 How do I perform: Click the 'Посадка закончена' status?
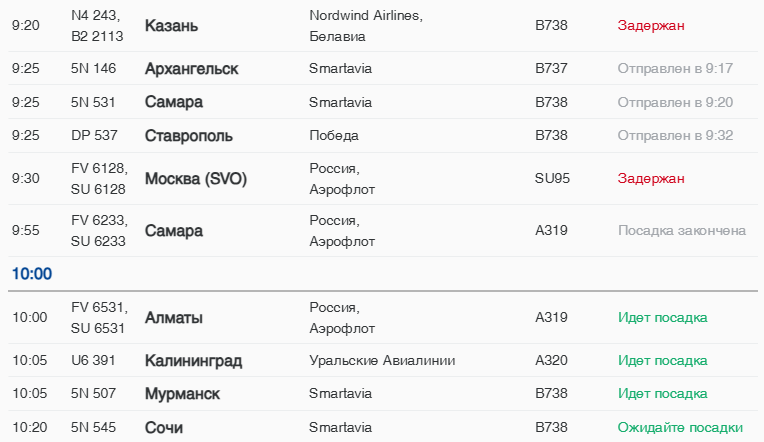(x=682, y=231)
